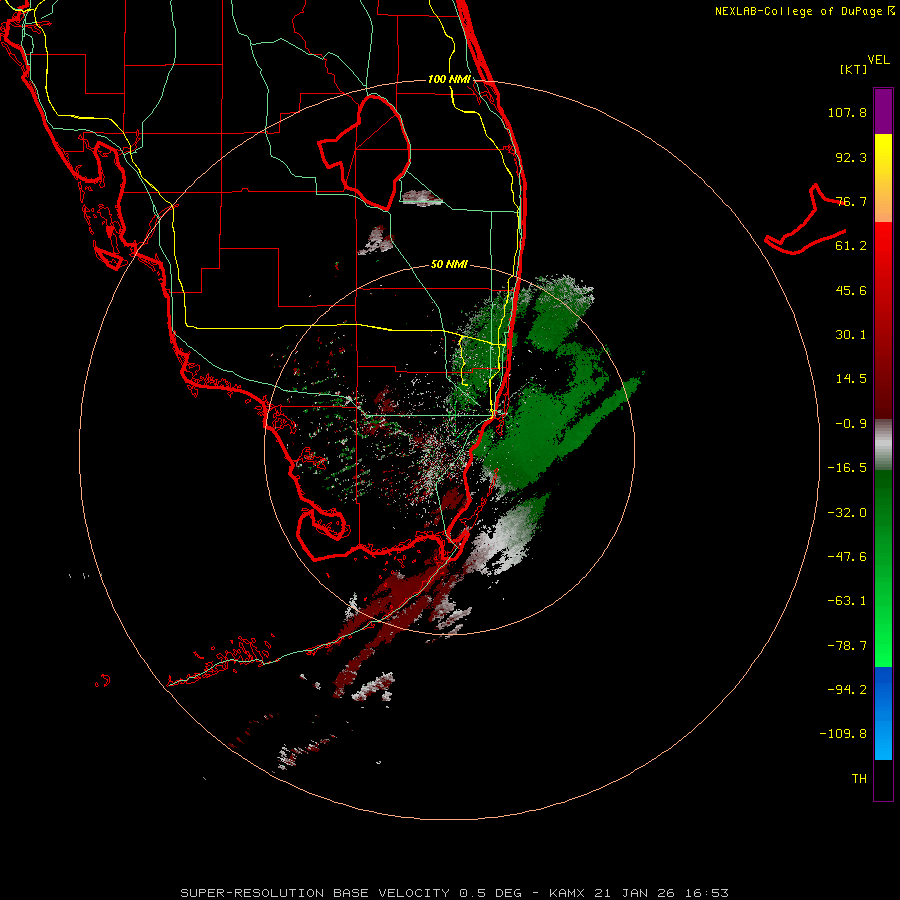Click the 100 NMI range ring label

449,79
